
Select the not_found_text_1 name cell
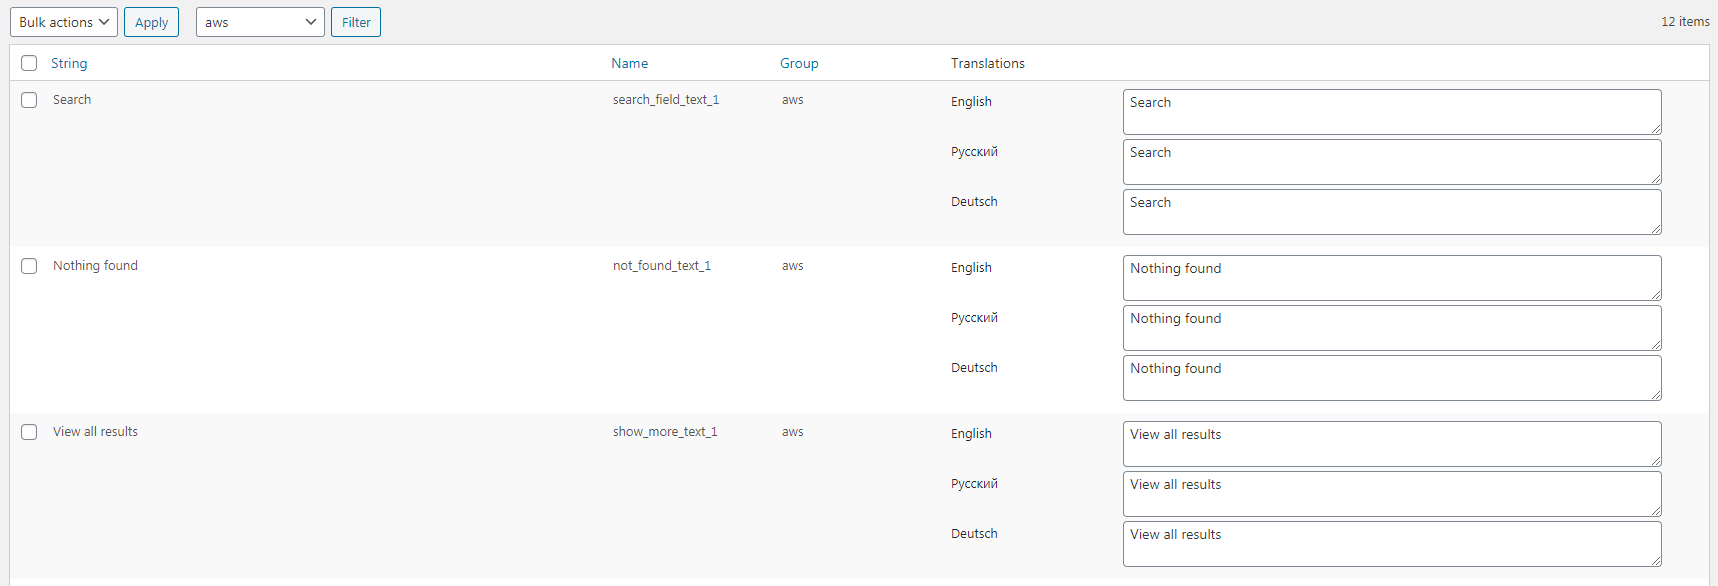tap(662, 266)
